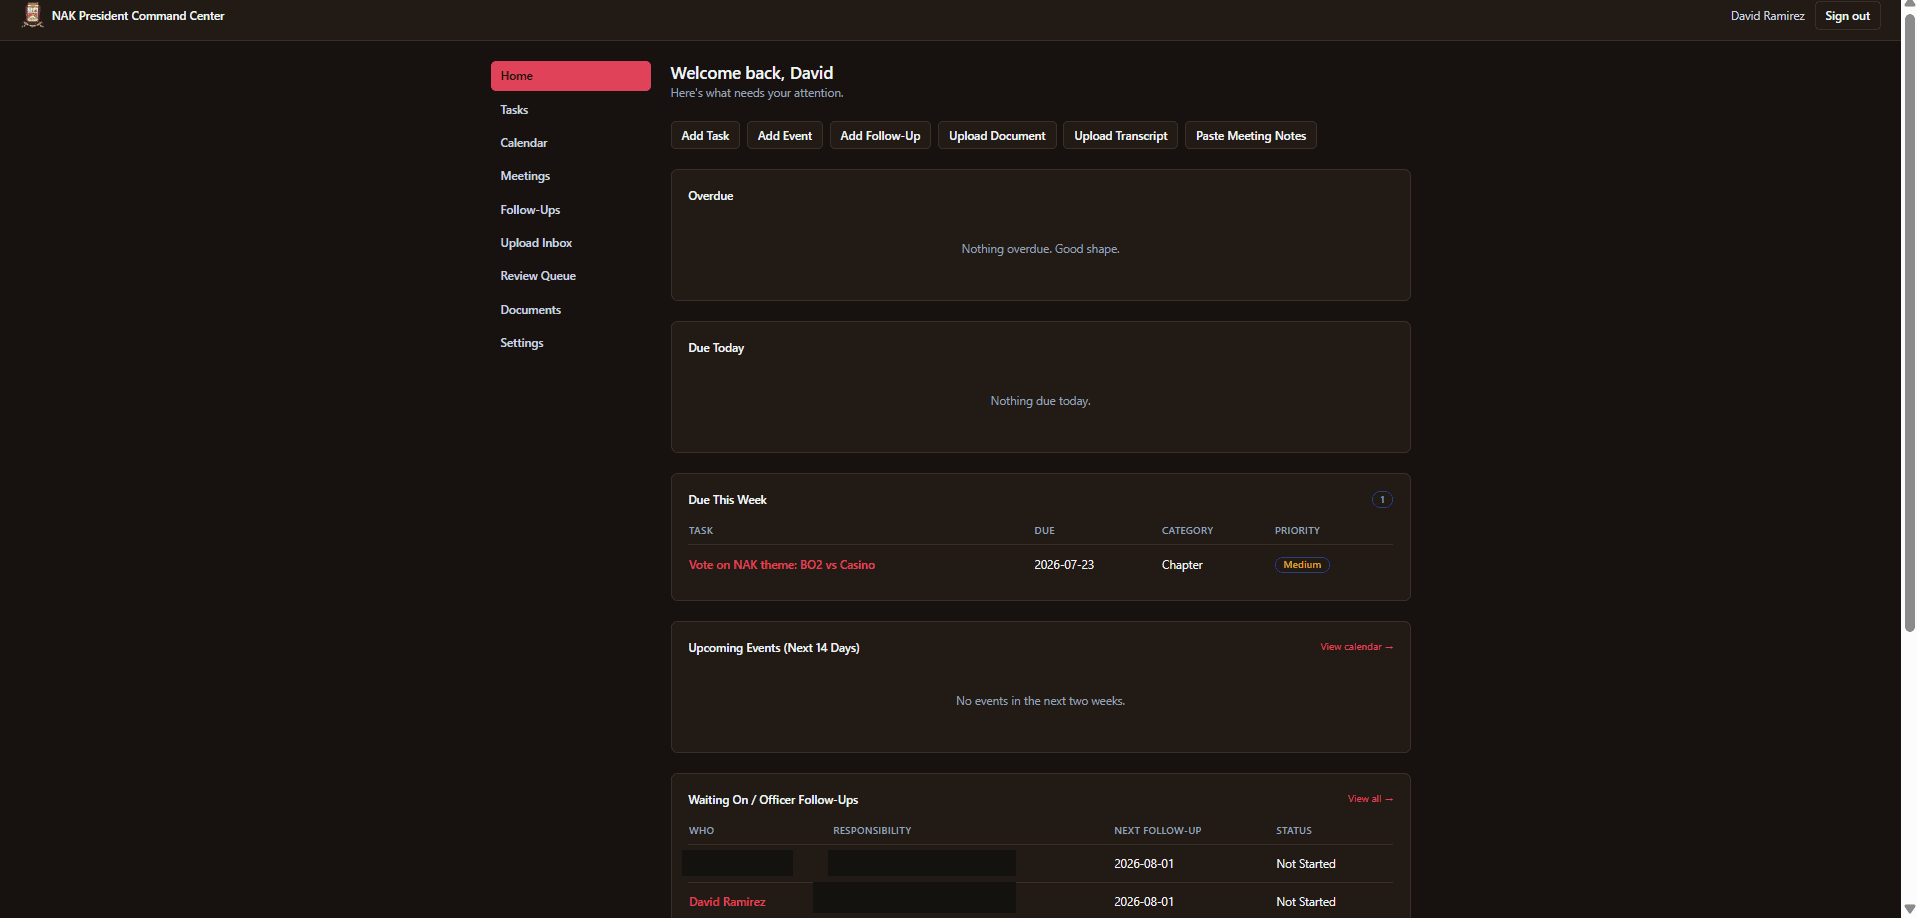Click the NAK crest logo icon
Image resolution: width=1917 pixels, height=918 pixels.
coord(33,15)
